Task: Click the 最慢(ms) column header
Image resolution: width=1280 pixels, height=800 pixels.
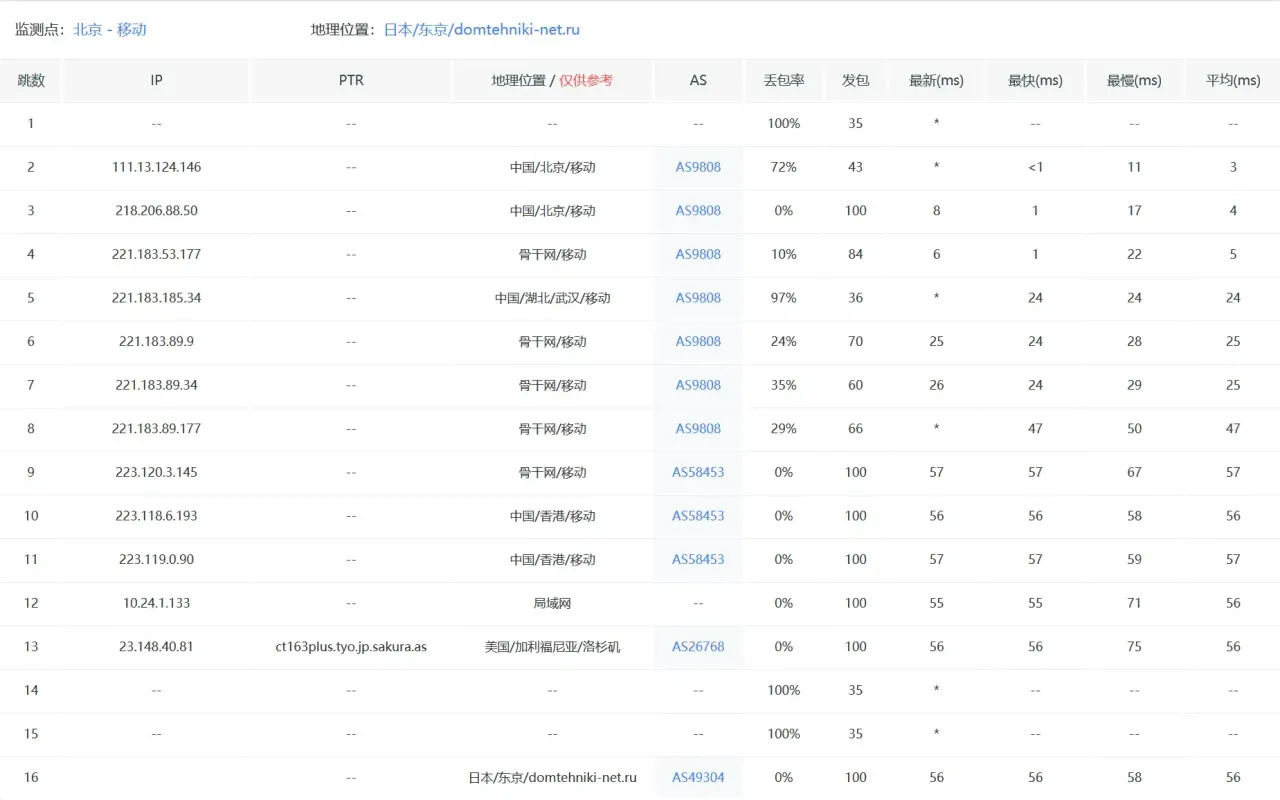Action: pyautogui.click(x=1134, y=80)
